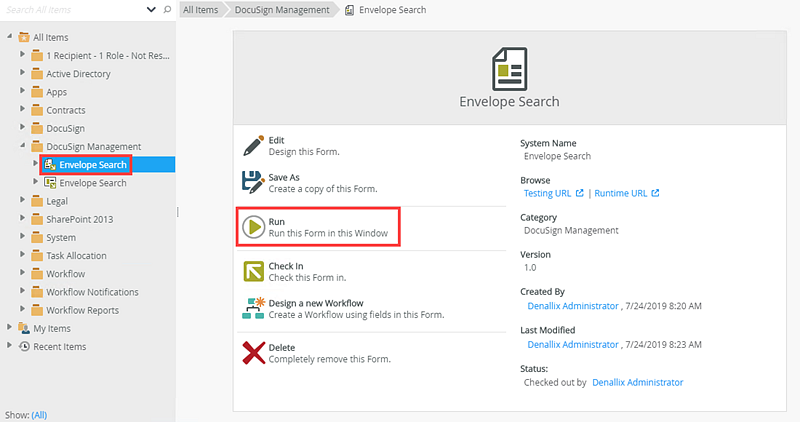Click the Apps folder icon

[x=37, y=92]
